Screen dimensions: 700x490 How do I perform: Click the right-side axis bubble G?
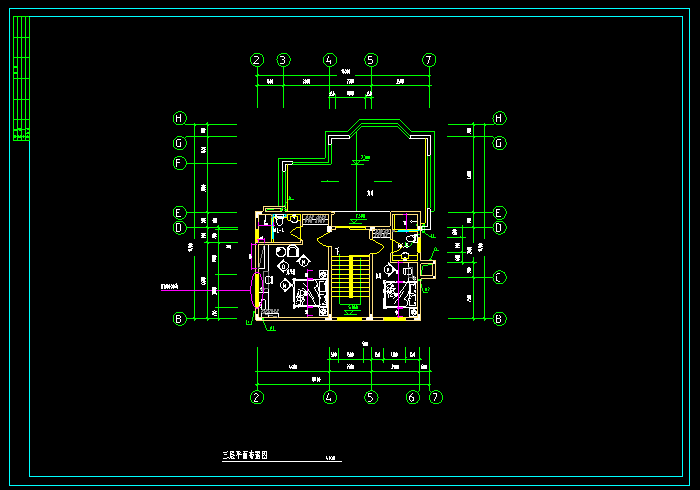point(498,143)
